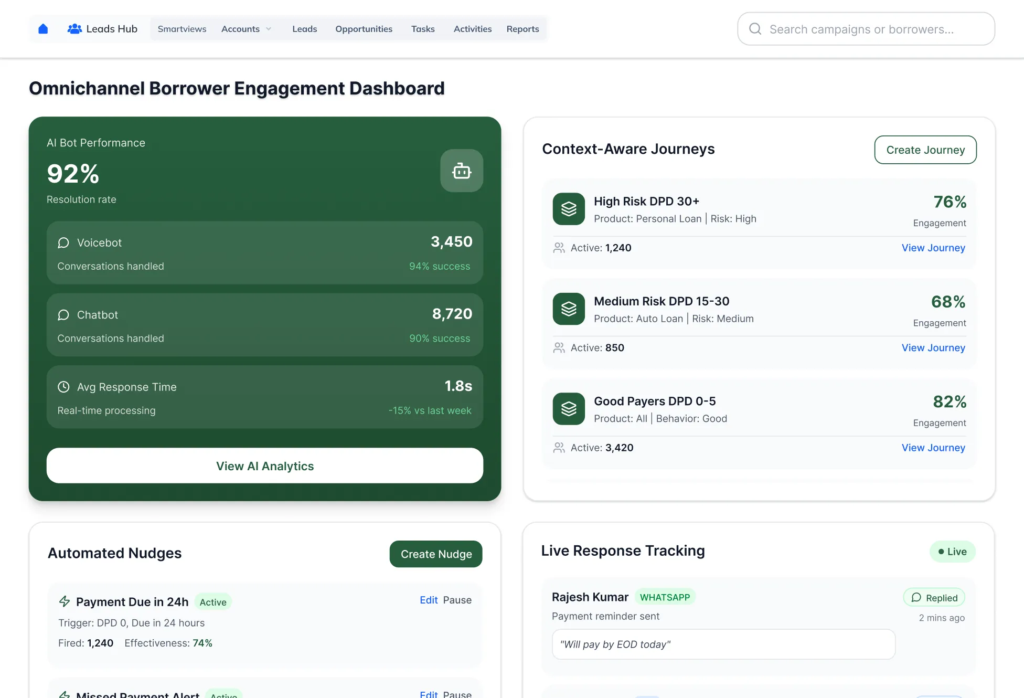Click the chat icon in Replied badge
1024x698 pixels.
(x=916, y=597)
